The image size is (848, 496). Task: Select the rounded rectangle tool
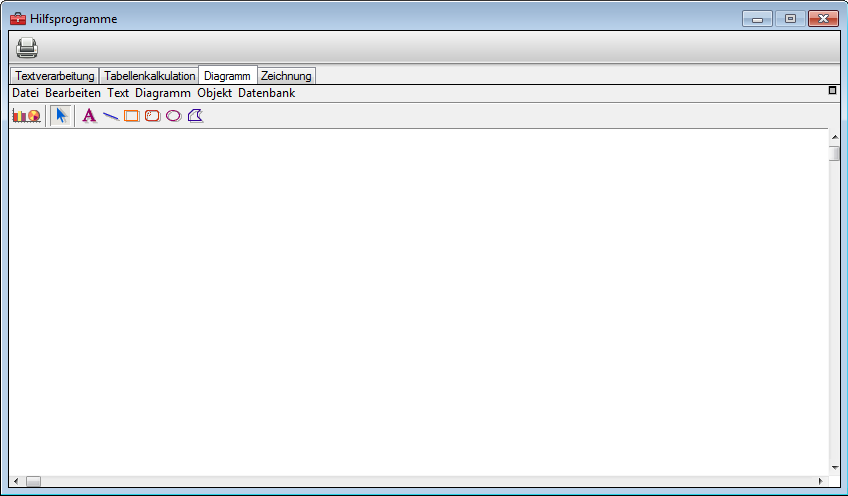pyautogui.click(x=152, y=116)
